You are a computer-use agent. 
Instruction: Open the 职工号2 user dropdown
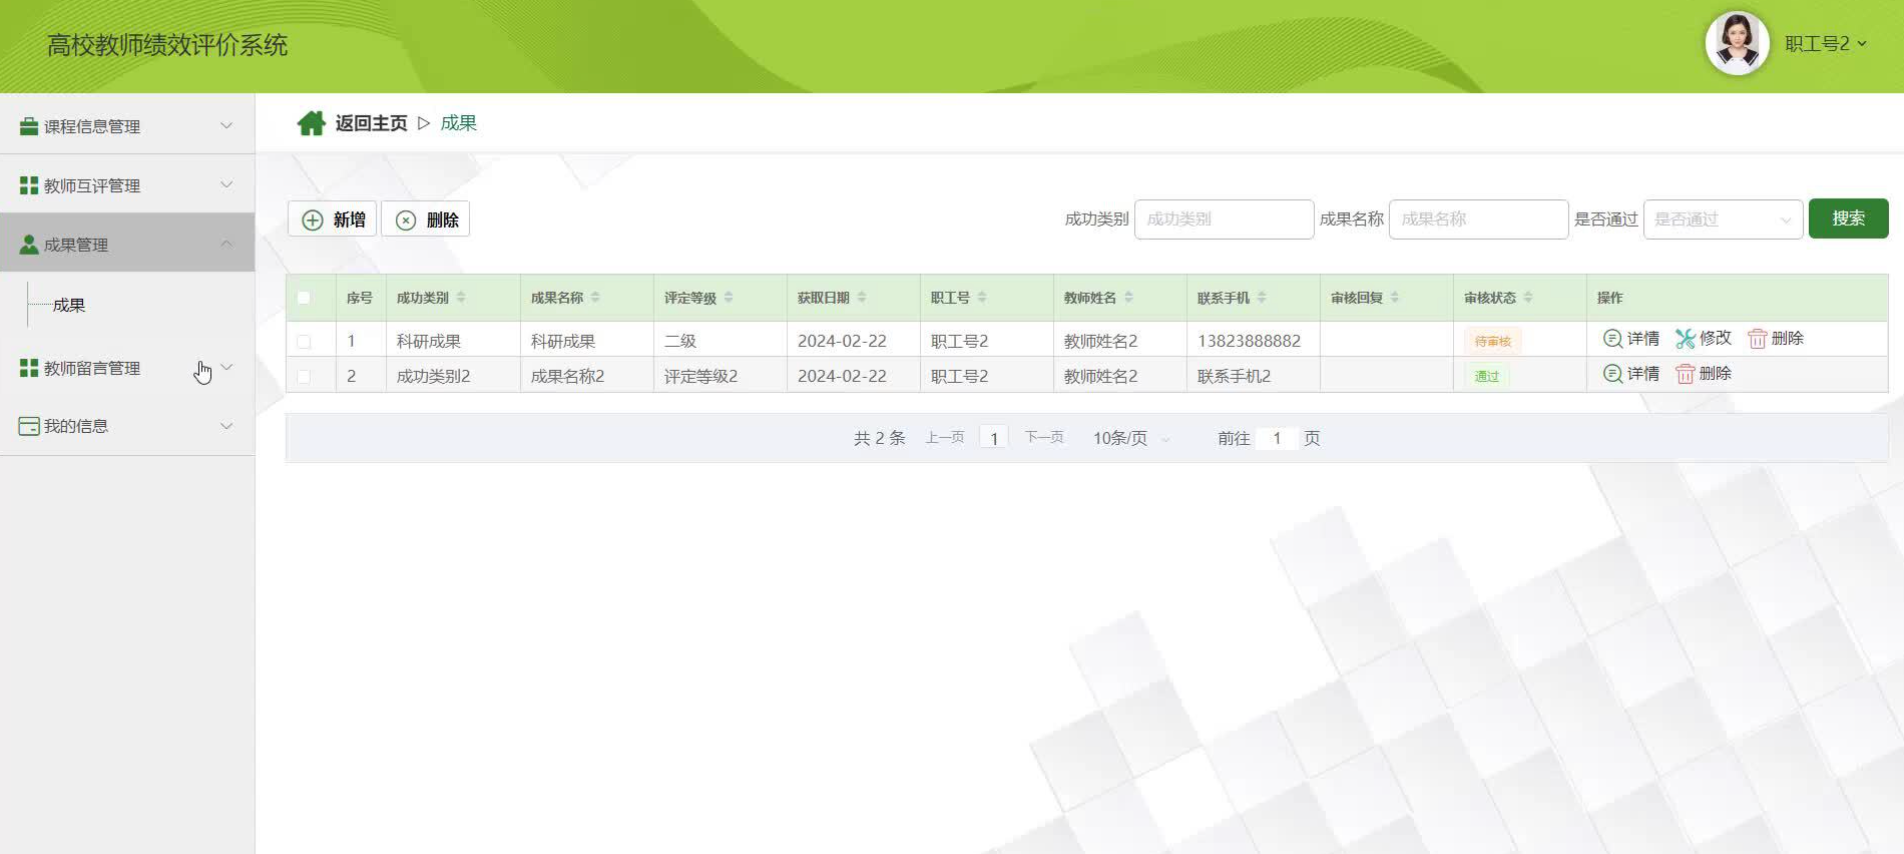[1826, 44]
